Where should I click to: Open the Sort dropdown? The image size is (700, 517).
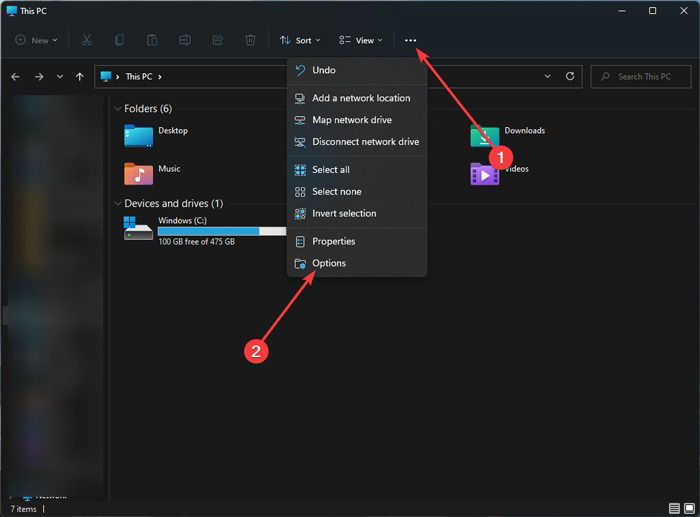300,40
